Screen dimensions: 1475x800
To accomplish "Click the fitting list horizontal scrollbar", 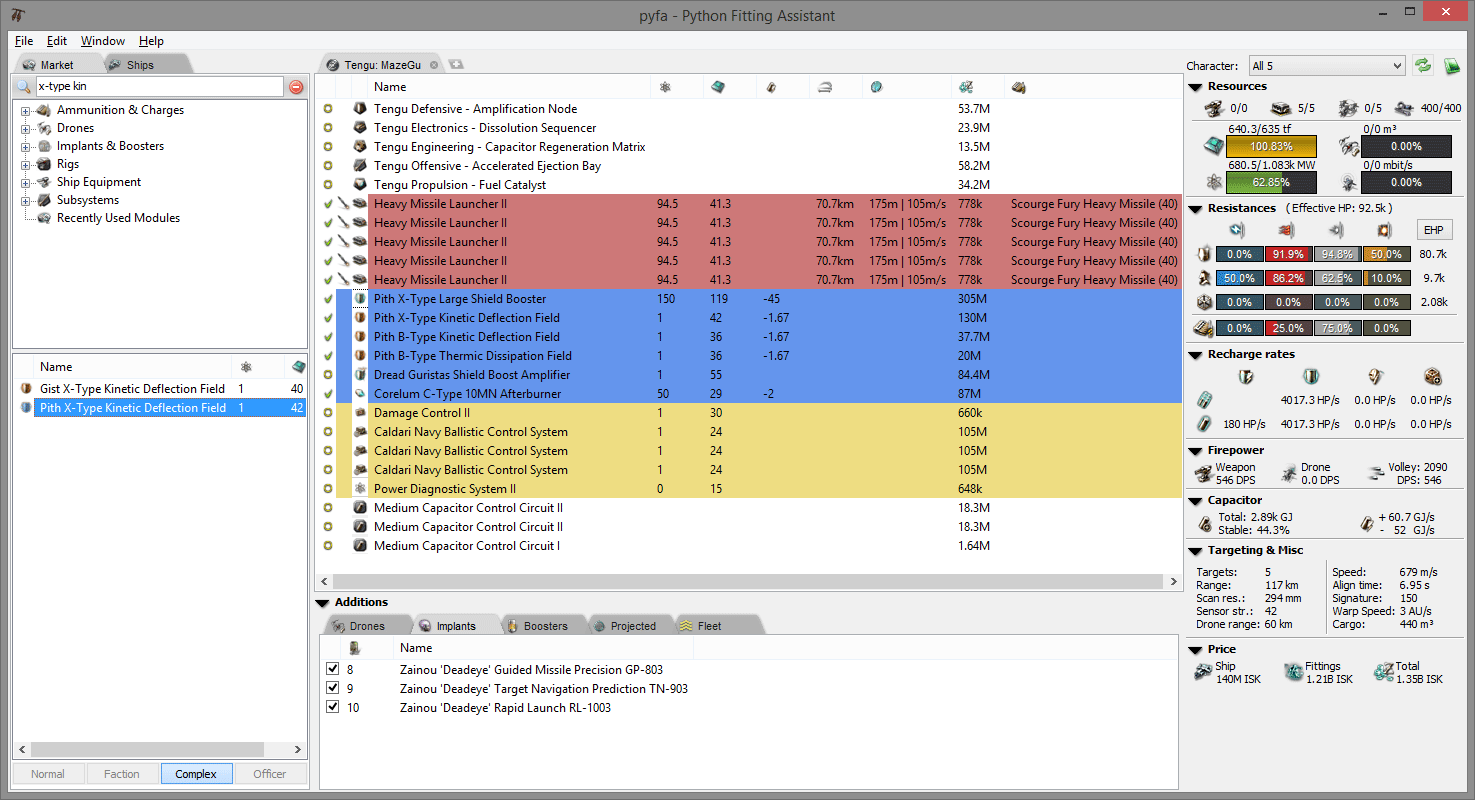I will click(x=748, y=581).
